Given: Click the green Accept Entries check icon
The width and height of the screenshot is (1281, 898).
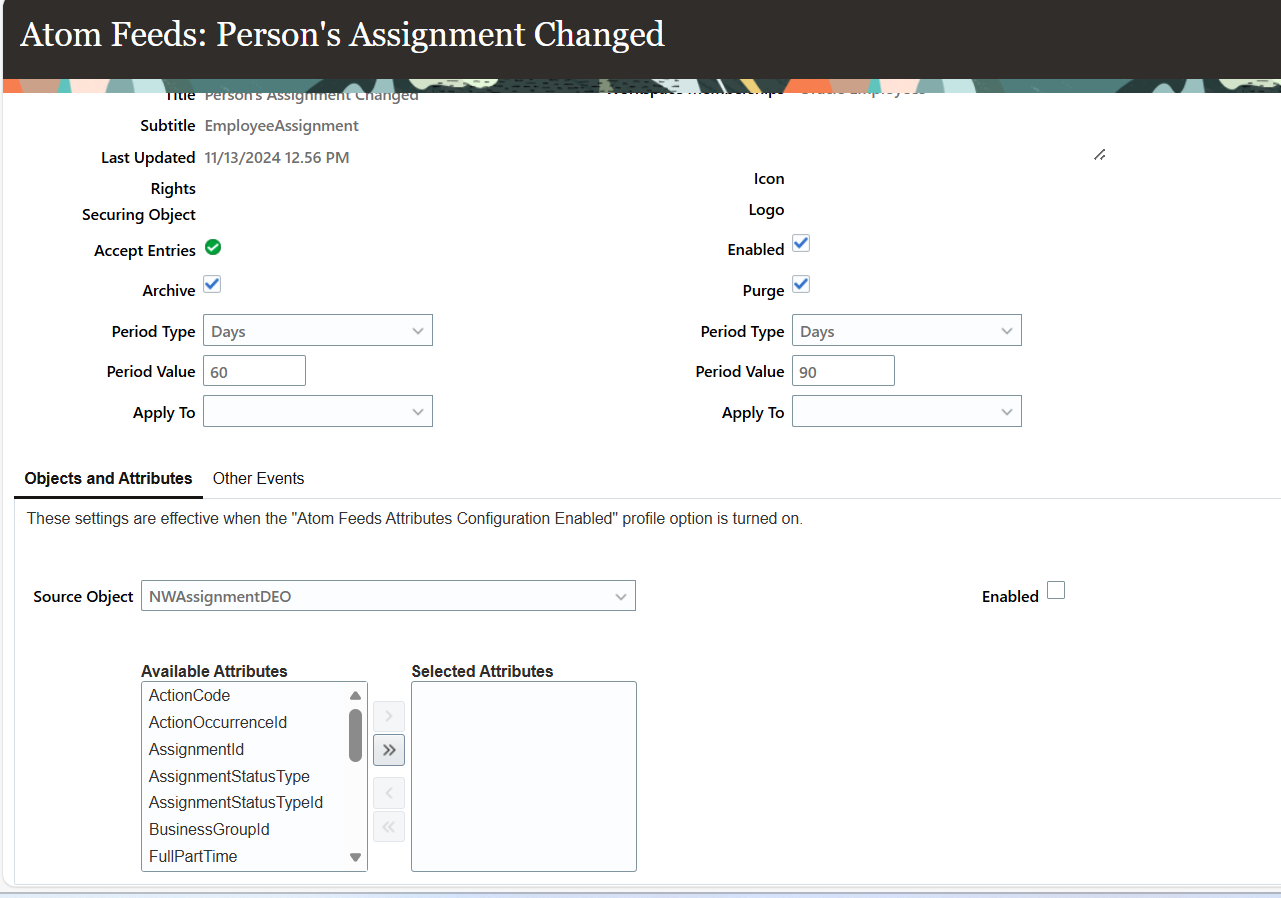Looking at the screenshot, I should pyautogui.click(x=213, y=247).
